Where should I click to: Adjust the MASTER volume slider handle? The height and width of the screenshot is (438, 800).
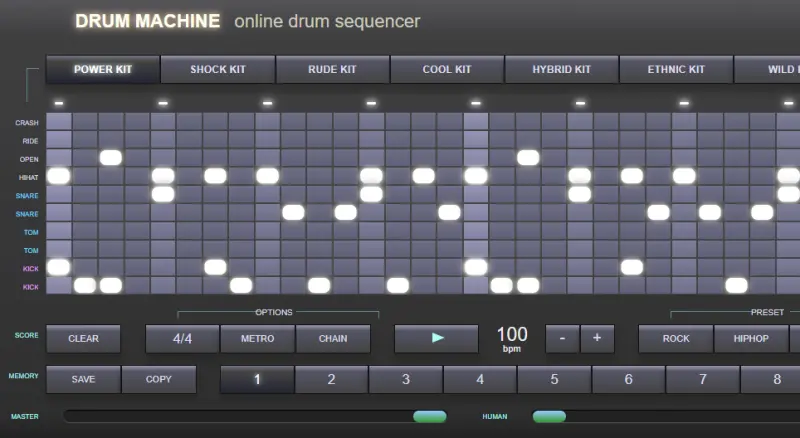430,416
